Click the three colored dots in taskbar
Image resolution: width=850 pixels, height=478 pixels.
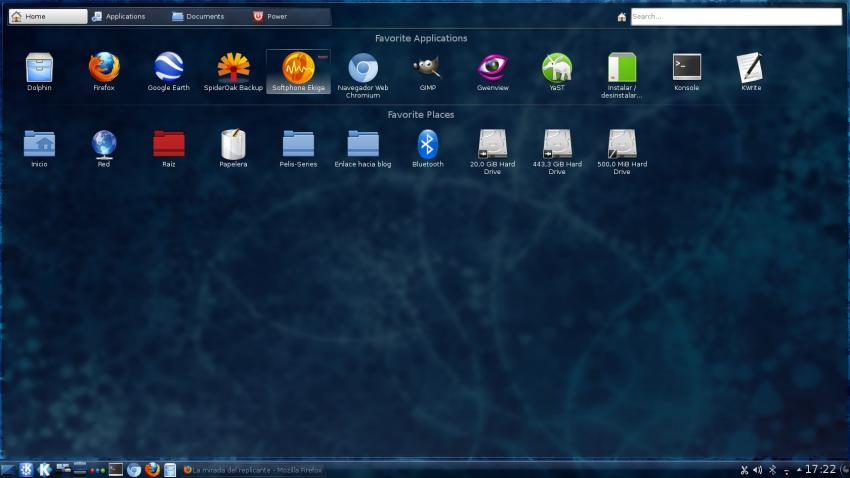click(x=98, y=470)
